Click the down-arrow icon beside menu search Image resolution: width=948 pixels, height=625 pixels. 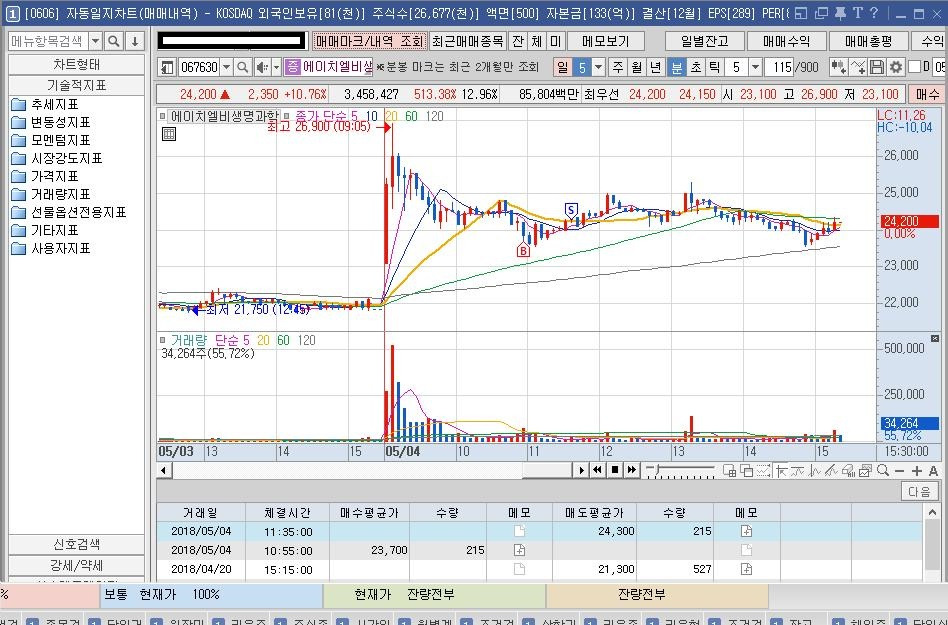click(x=135, y=41)
